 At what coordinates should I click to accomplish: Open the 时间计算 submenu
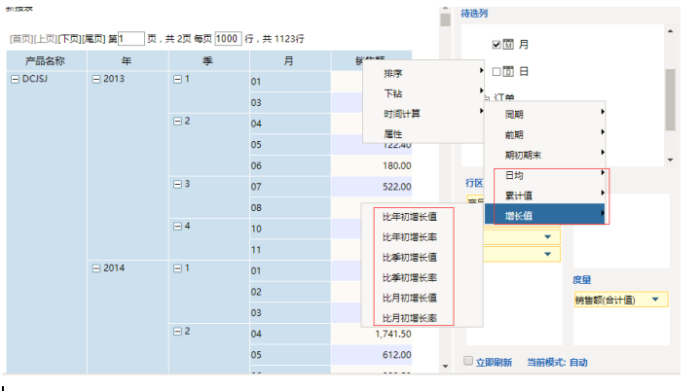pyautogui.click(x=423, y=114)
